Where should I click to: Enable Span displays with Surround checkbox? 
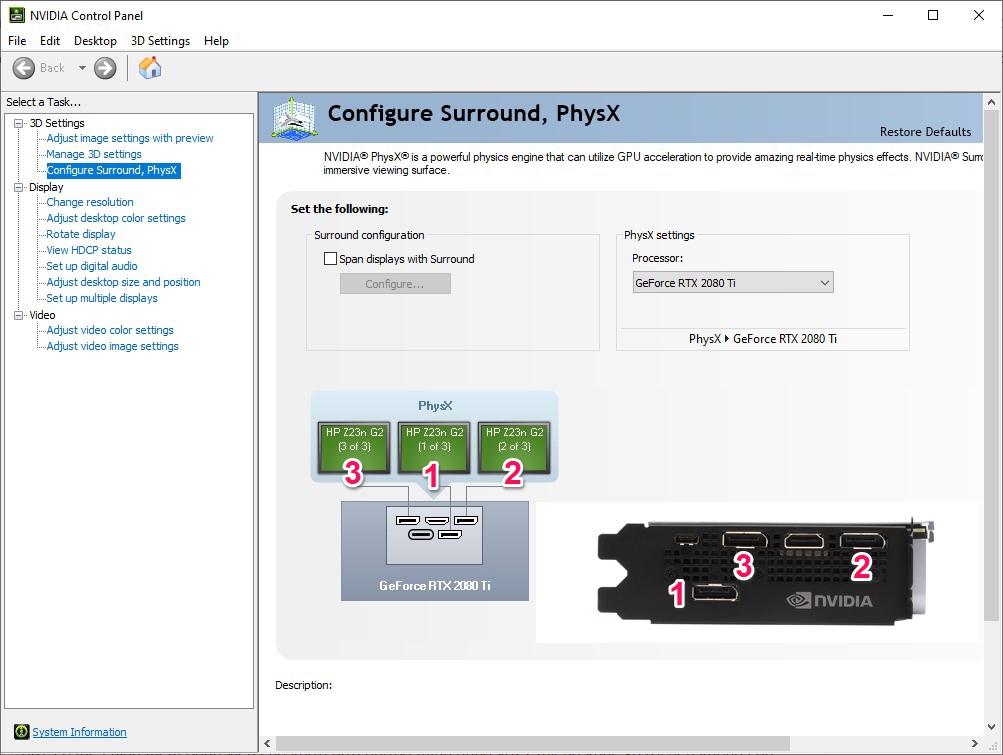(330, 258)
